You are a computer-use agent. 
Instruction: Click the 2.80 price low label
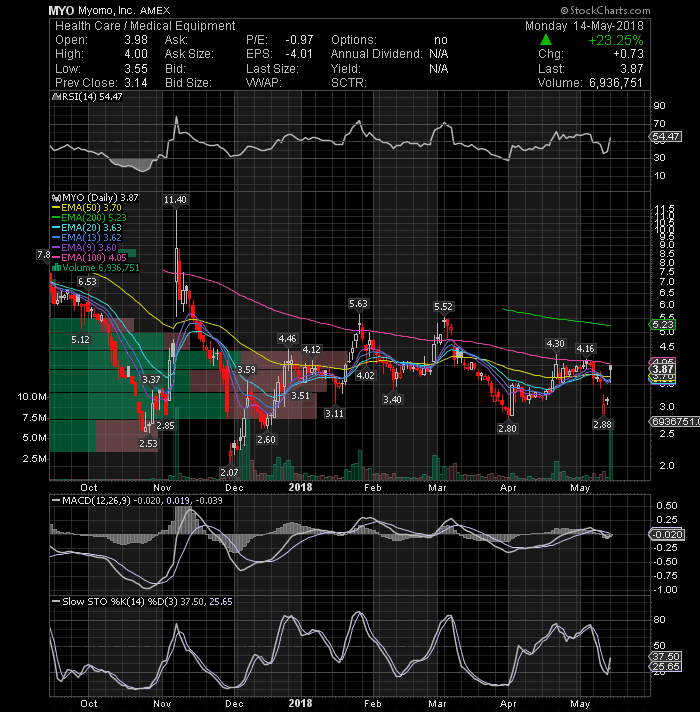pos(507,429)
